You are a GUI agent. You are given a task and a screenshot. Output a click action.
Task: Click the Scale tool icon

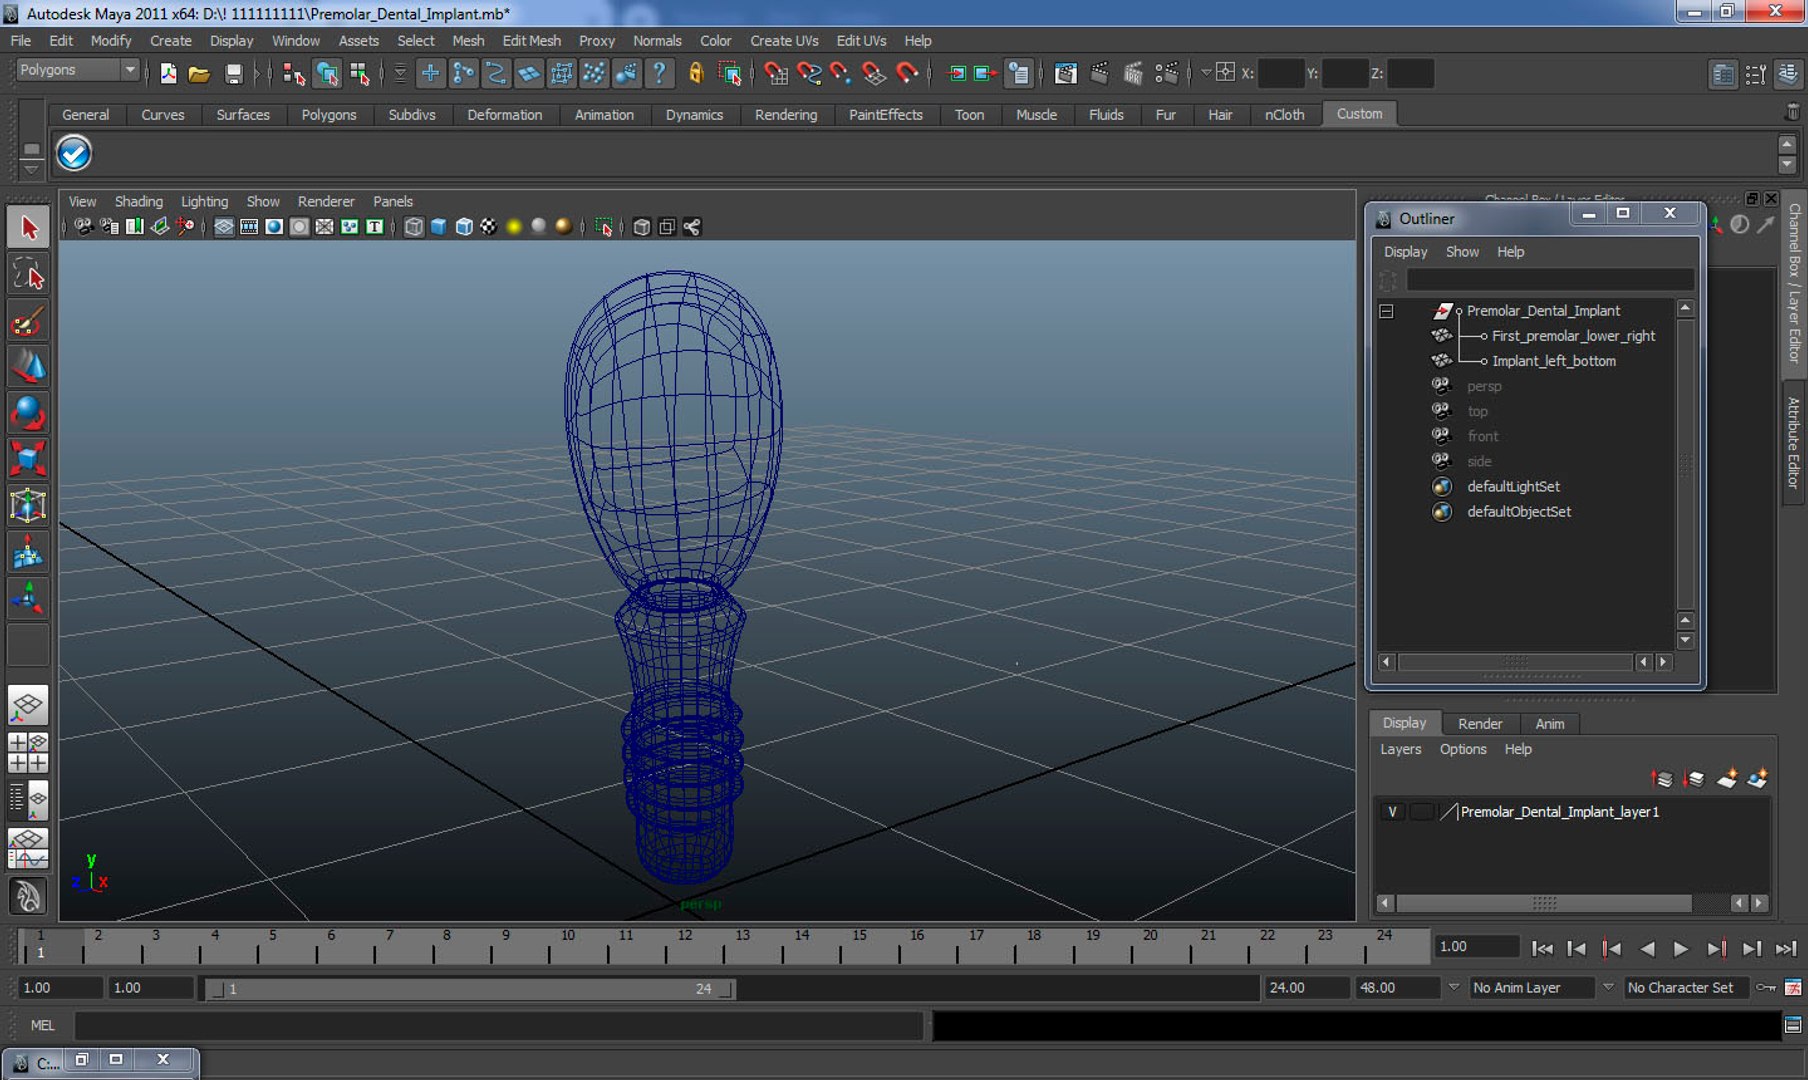click(x=28, y=460)
